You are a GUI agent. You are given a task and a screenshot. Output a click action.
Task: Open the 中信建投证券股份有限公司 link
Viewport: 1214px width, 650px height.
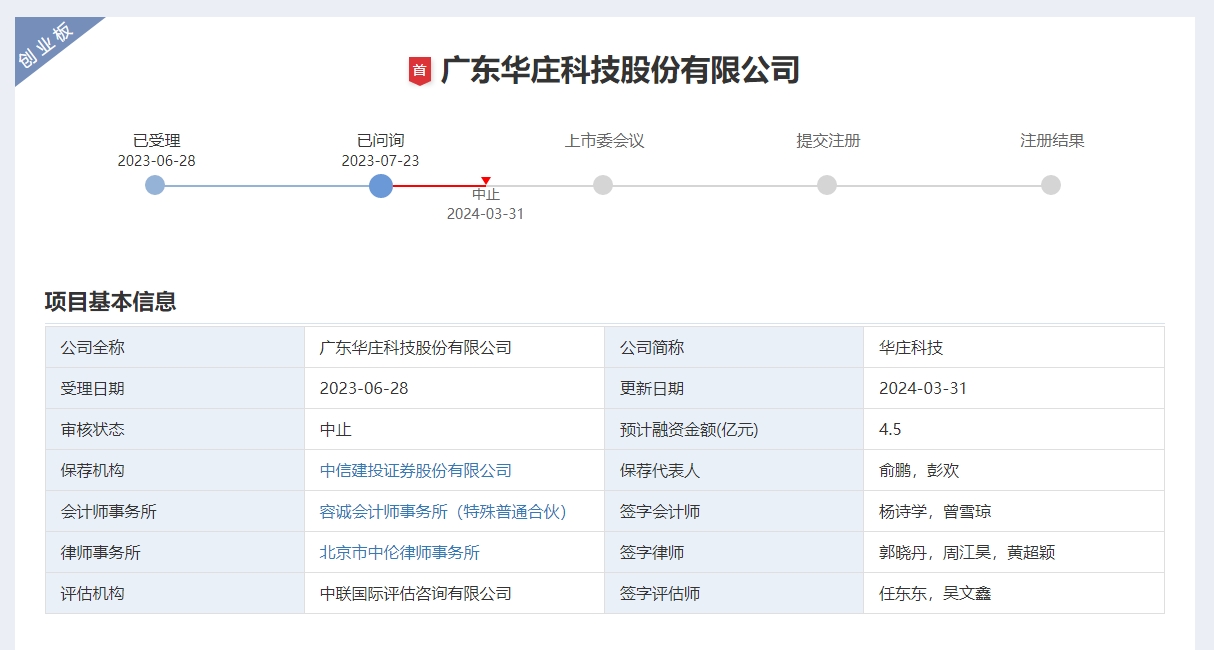(x=416, y=470)
